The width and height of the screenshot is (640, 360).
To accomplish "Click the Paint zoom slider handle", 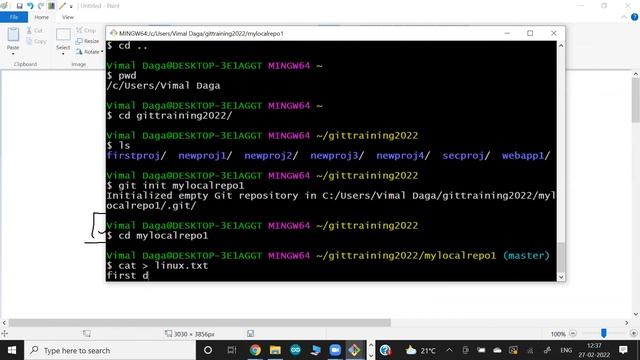I will [x=603, y=333].
